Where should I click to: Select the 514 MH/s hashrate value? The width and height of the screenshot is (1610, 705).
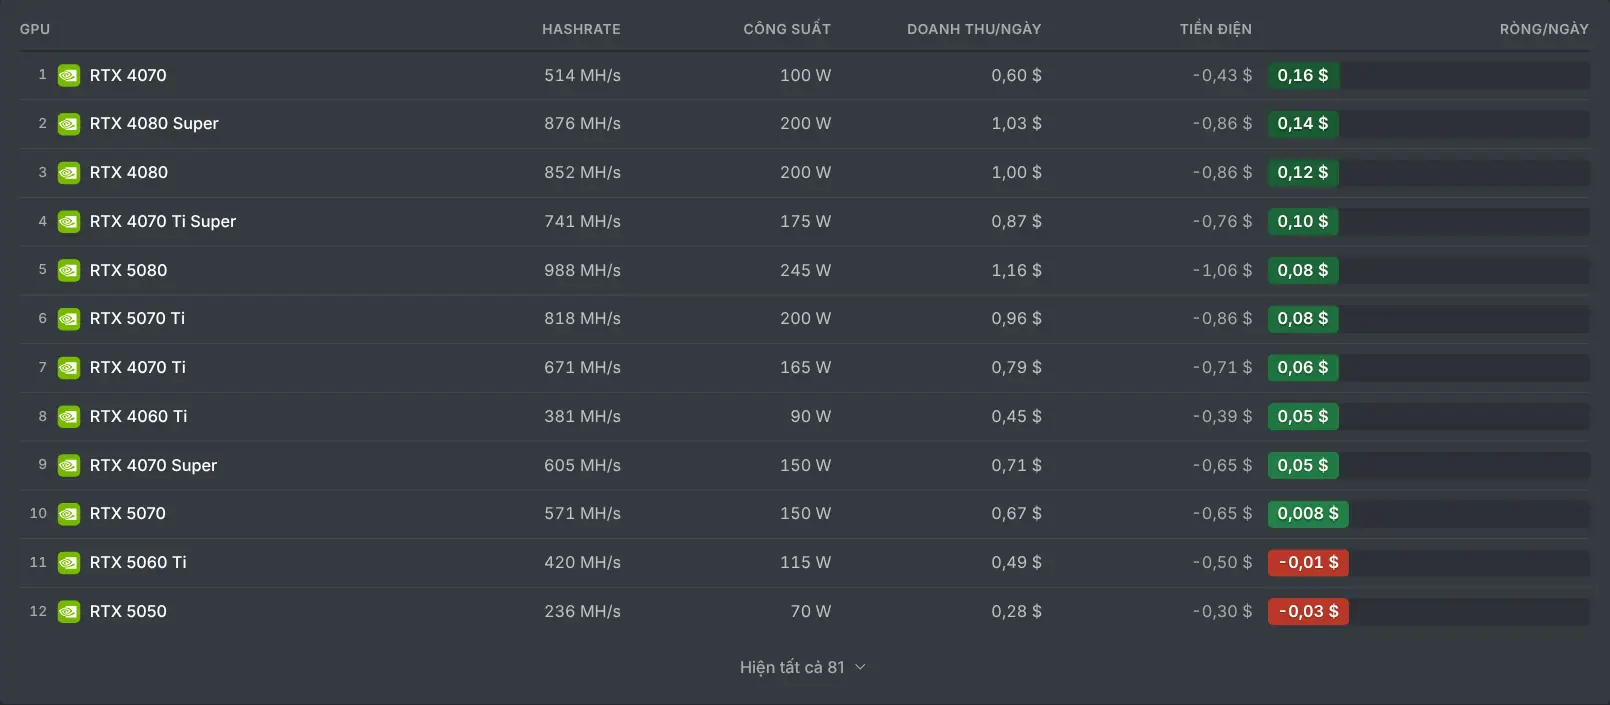582,75
